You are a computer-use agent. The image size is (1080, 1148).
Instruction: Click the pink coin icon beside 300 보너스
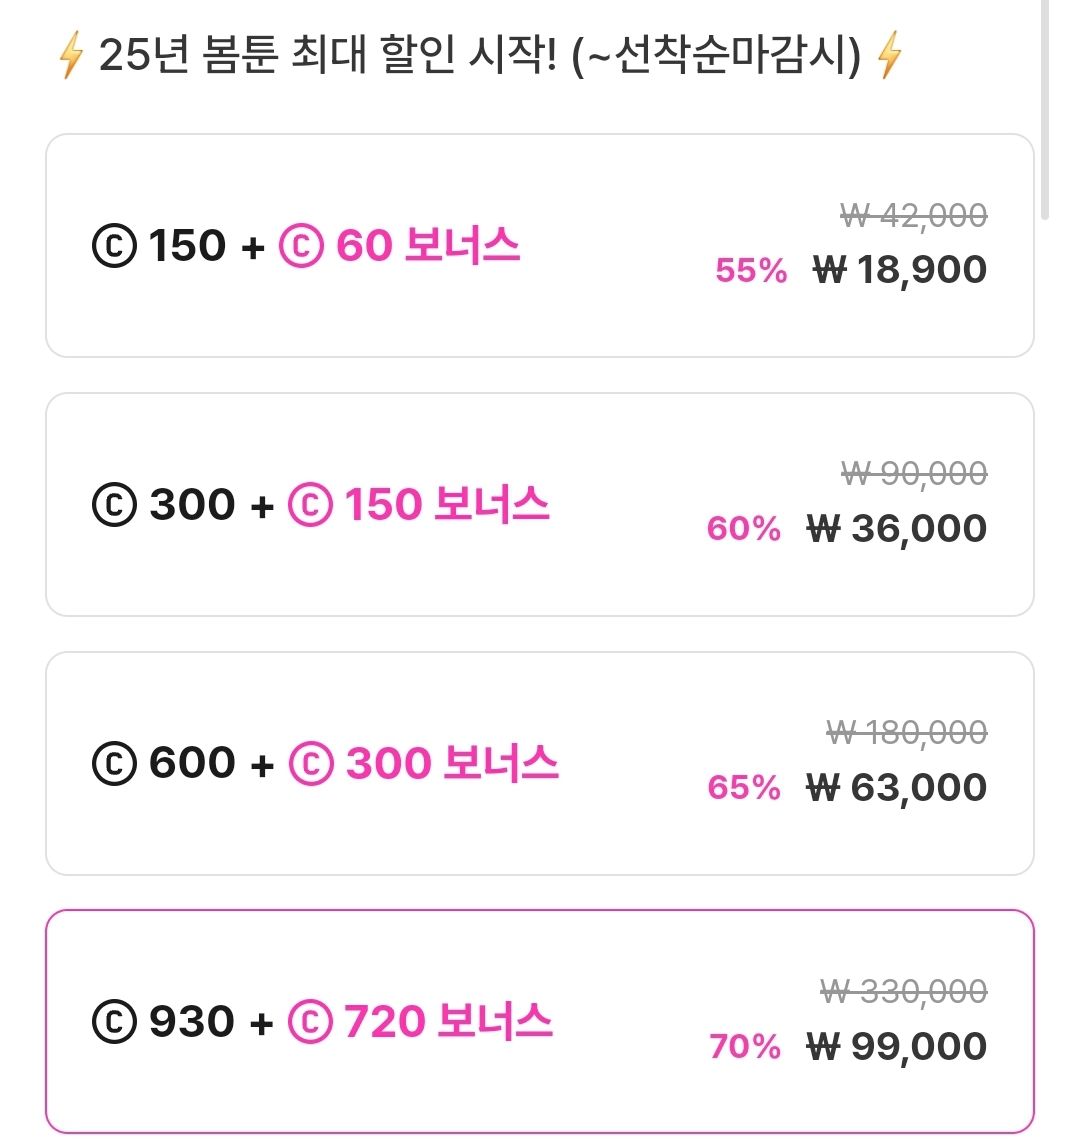311,764
